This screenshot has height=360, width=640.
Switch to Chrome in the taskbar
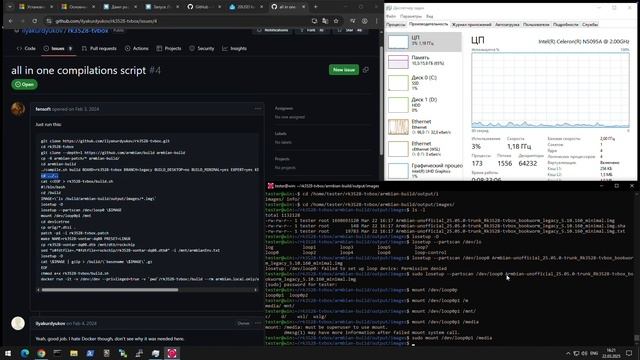(41, 353)
